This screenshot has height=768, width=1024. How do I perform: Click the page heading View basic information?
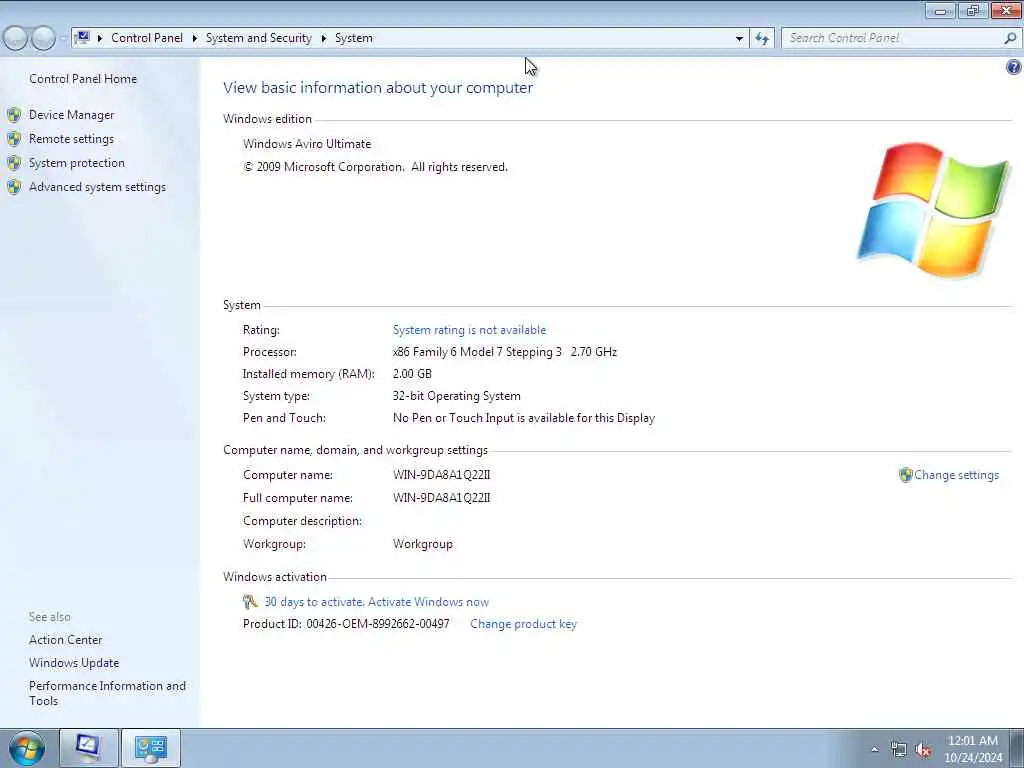pos(377,88)
